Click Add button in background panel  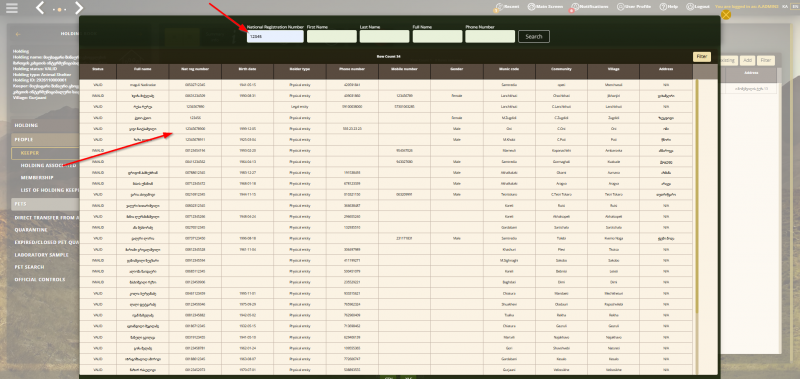(x=747, y=60)
